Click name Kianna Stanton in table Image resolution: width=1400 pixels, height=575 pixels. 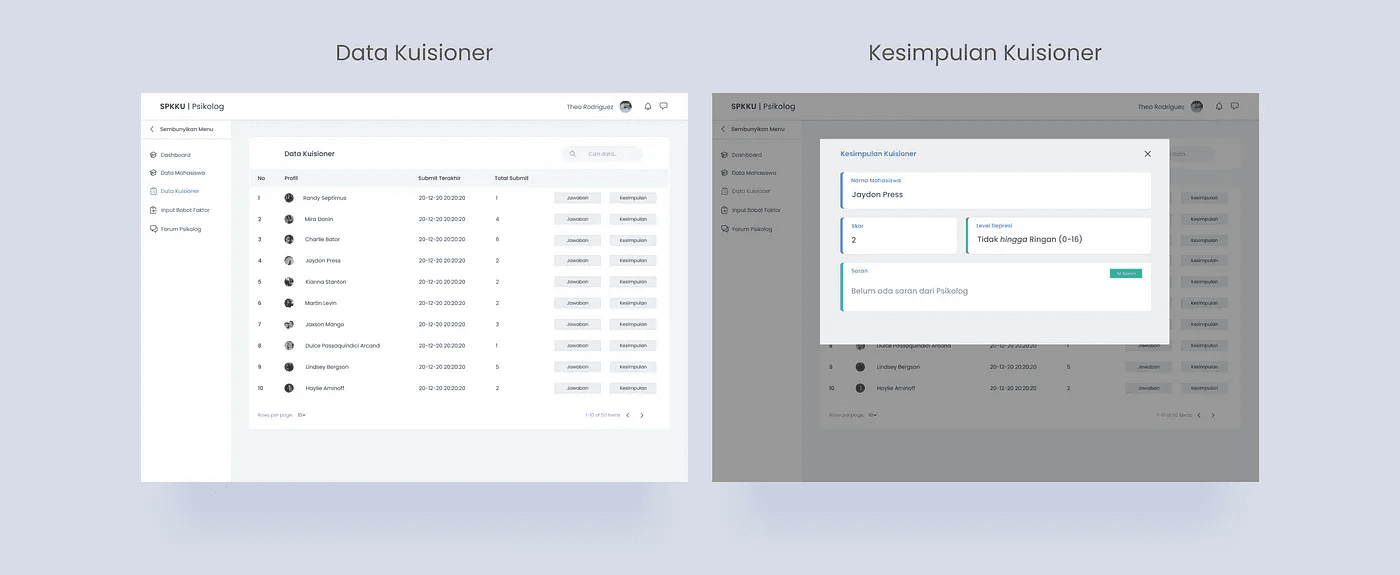click(x=324, y=282)
